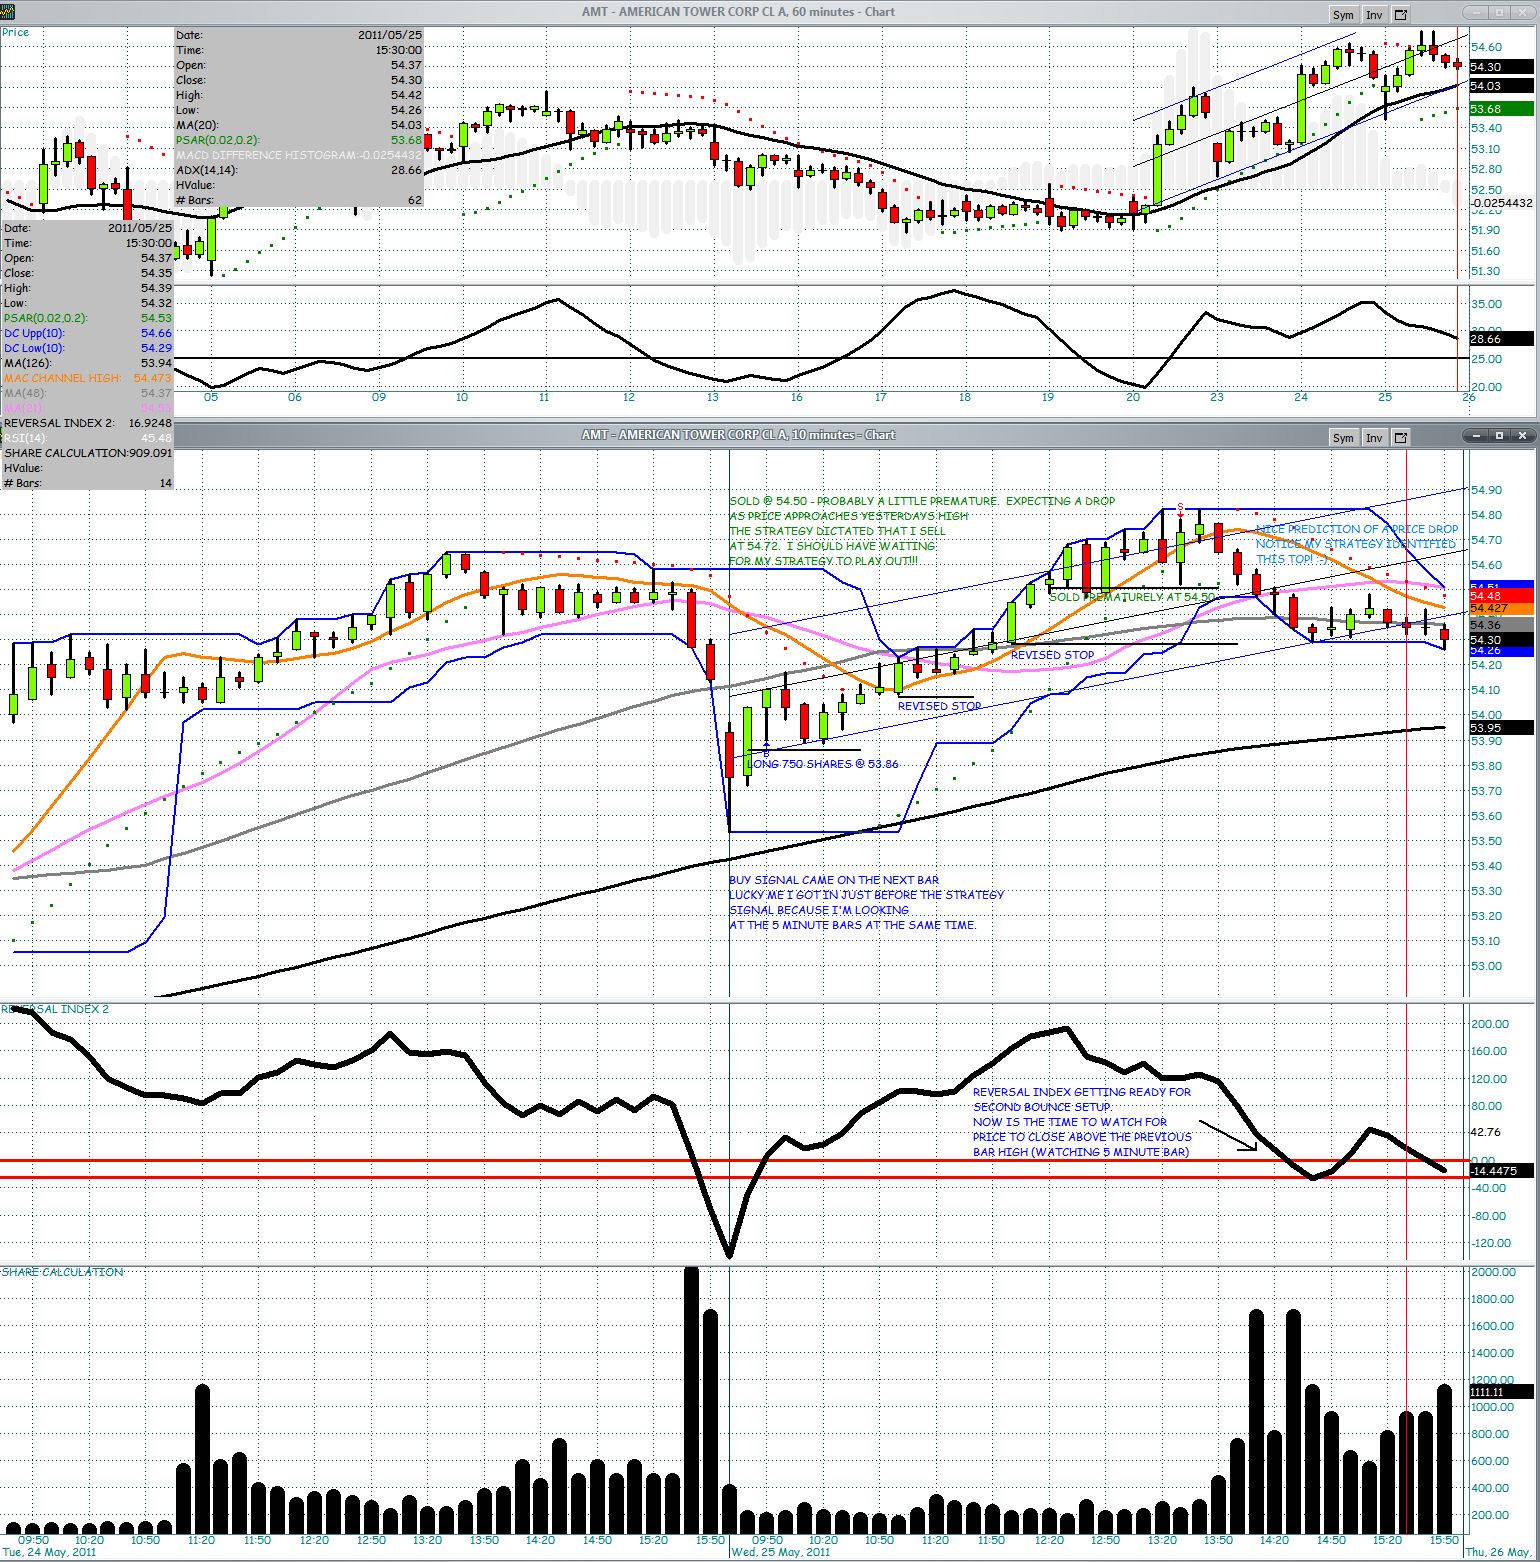1540x1562 pixels.
Task: Click the orange 54.427 price axis label
Action: point(1501,608)
